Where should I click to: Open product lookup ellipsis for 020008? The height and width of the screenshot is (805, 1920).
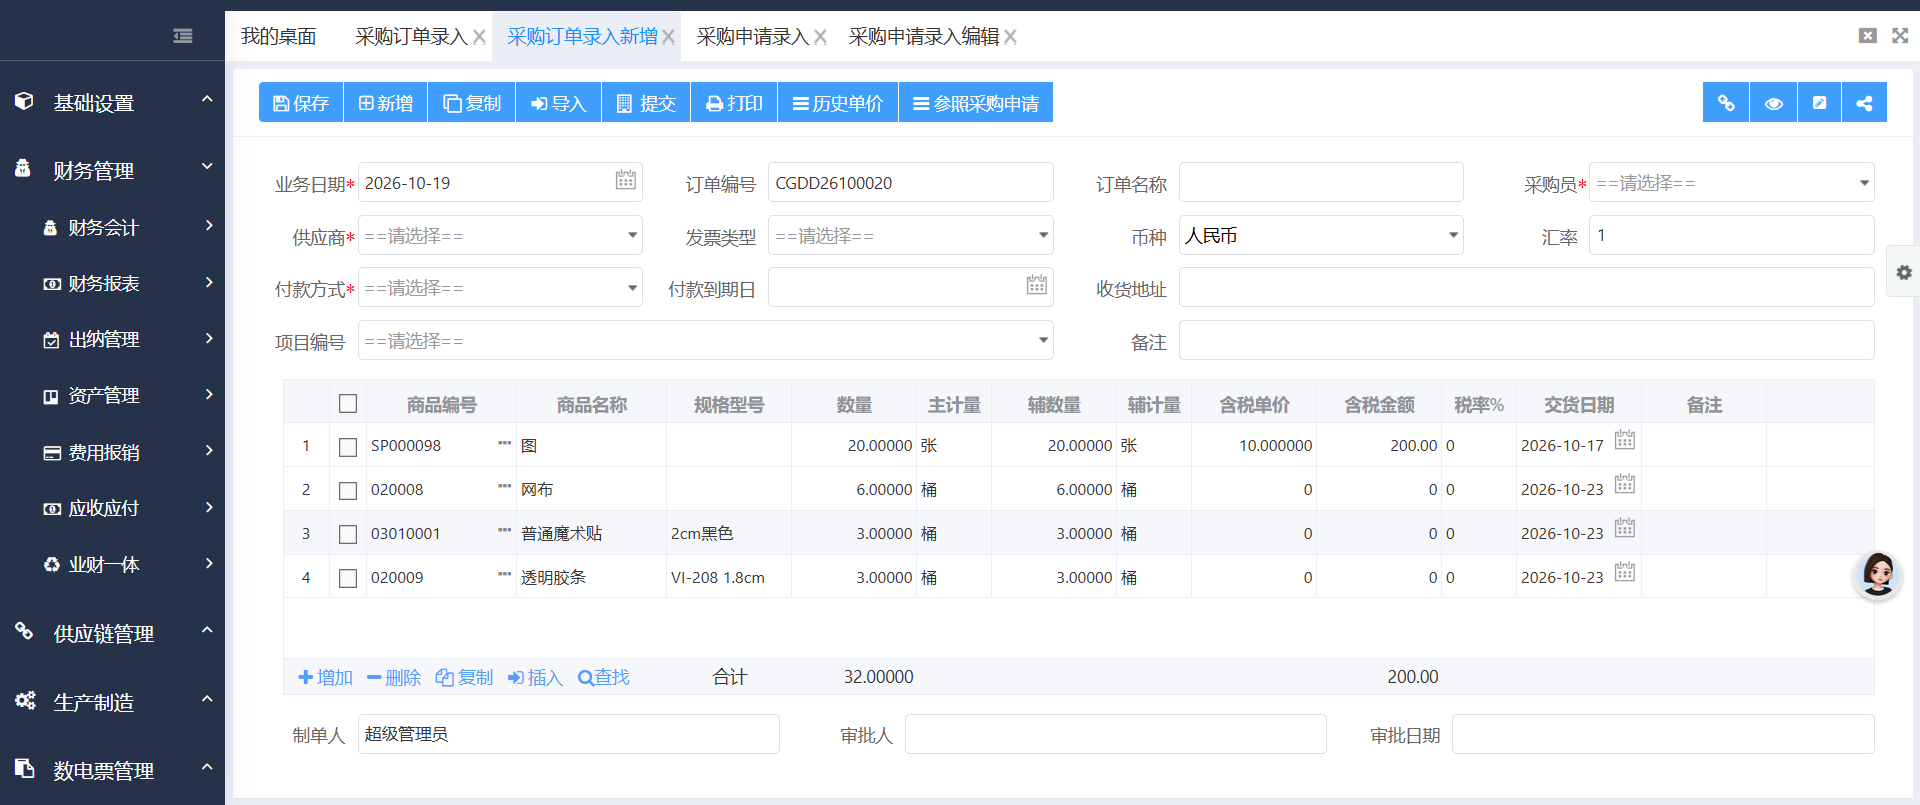[x=504, y=486]
